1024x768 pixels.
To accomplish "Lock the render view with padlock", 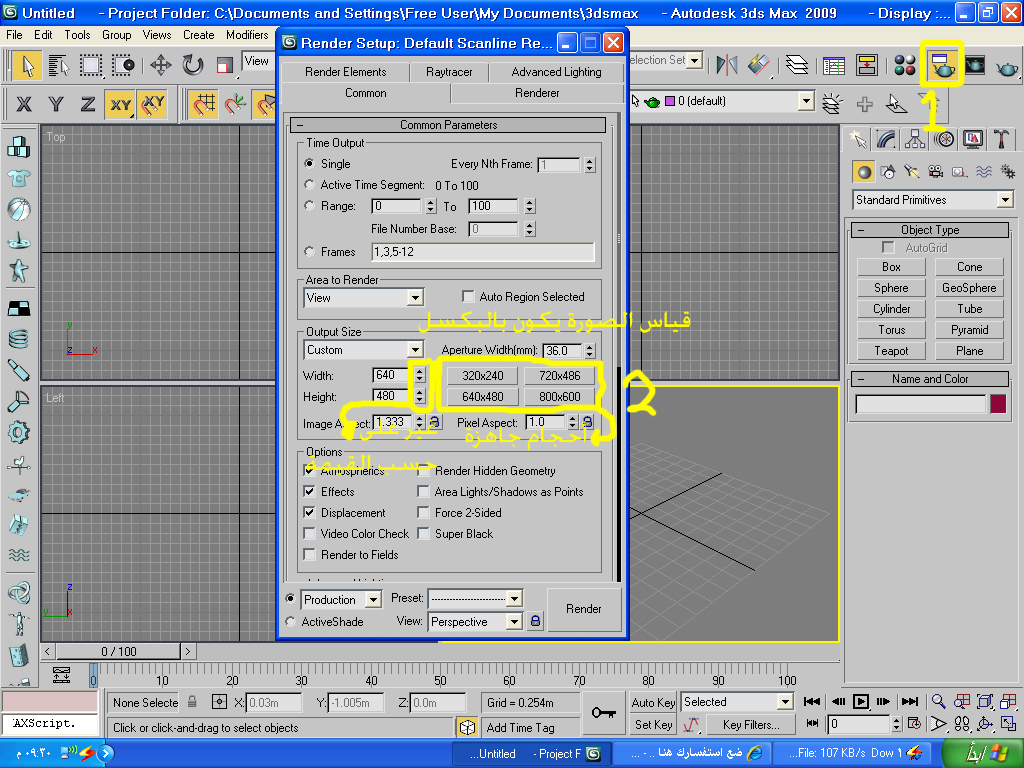I will (535, 621).
